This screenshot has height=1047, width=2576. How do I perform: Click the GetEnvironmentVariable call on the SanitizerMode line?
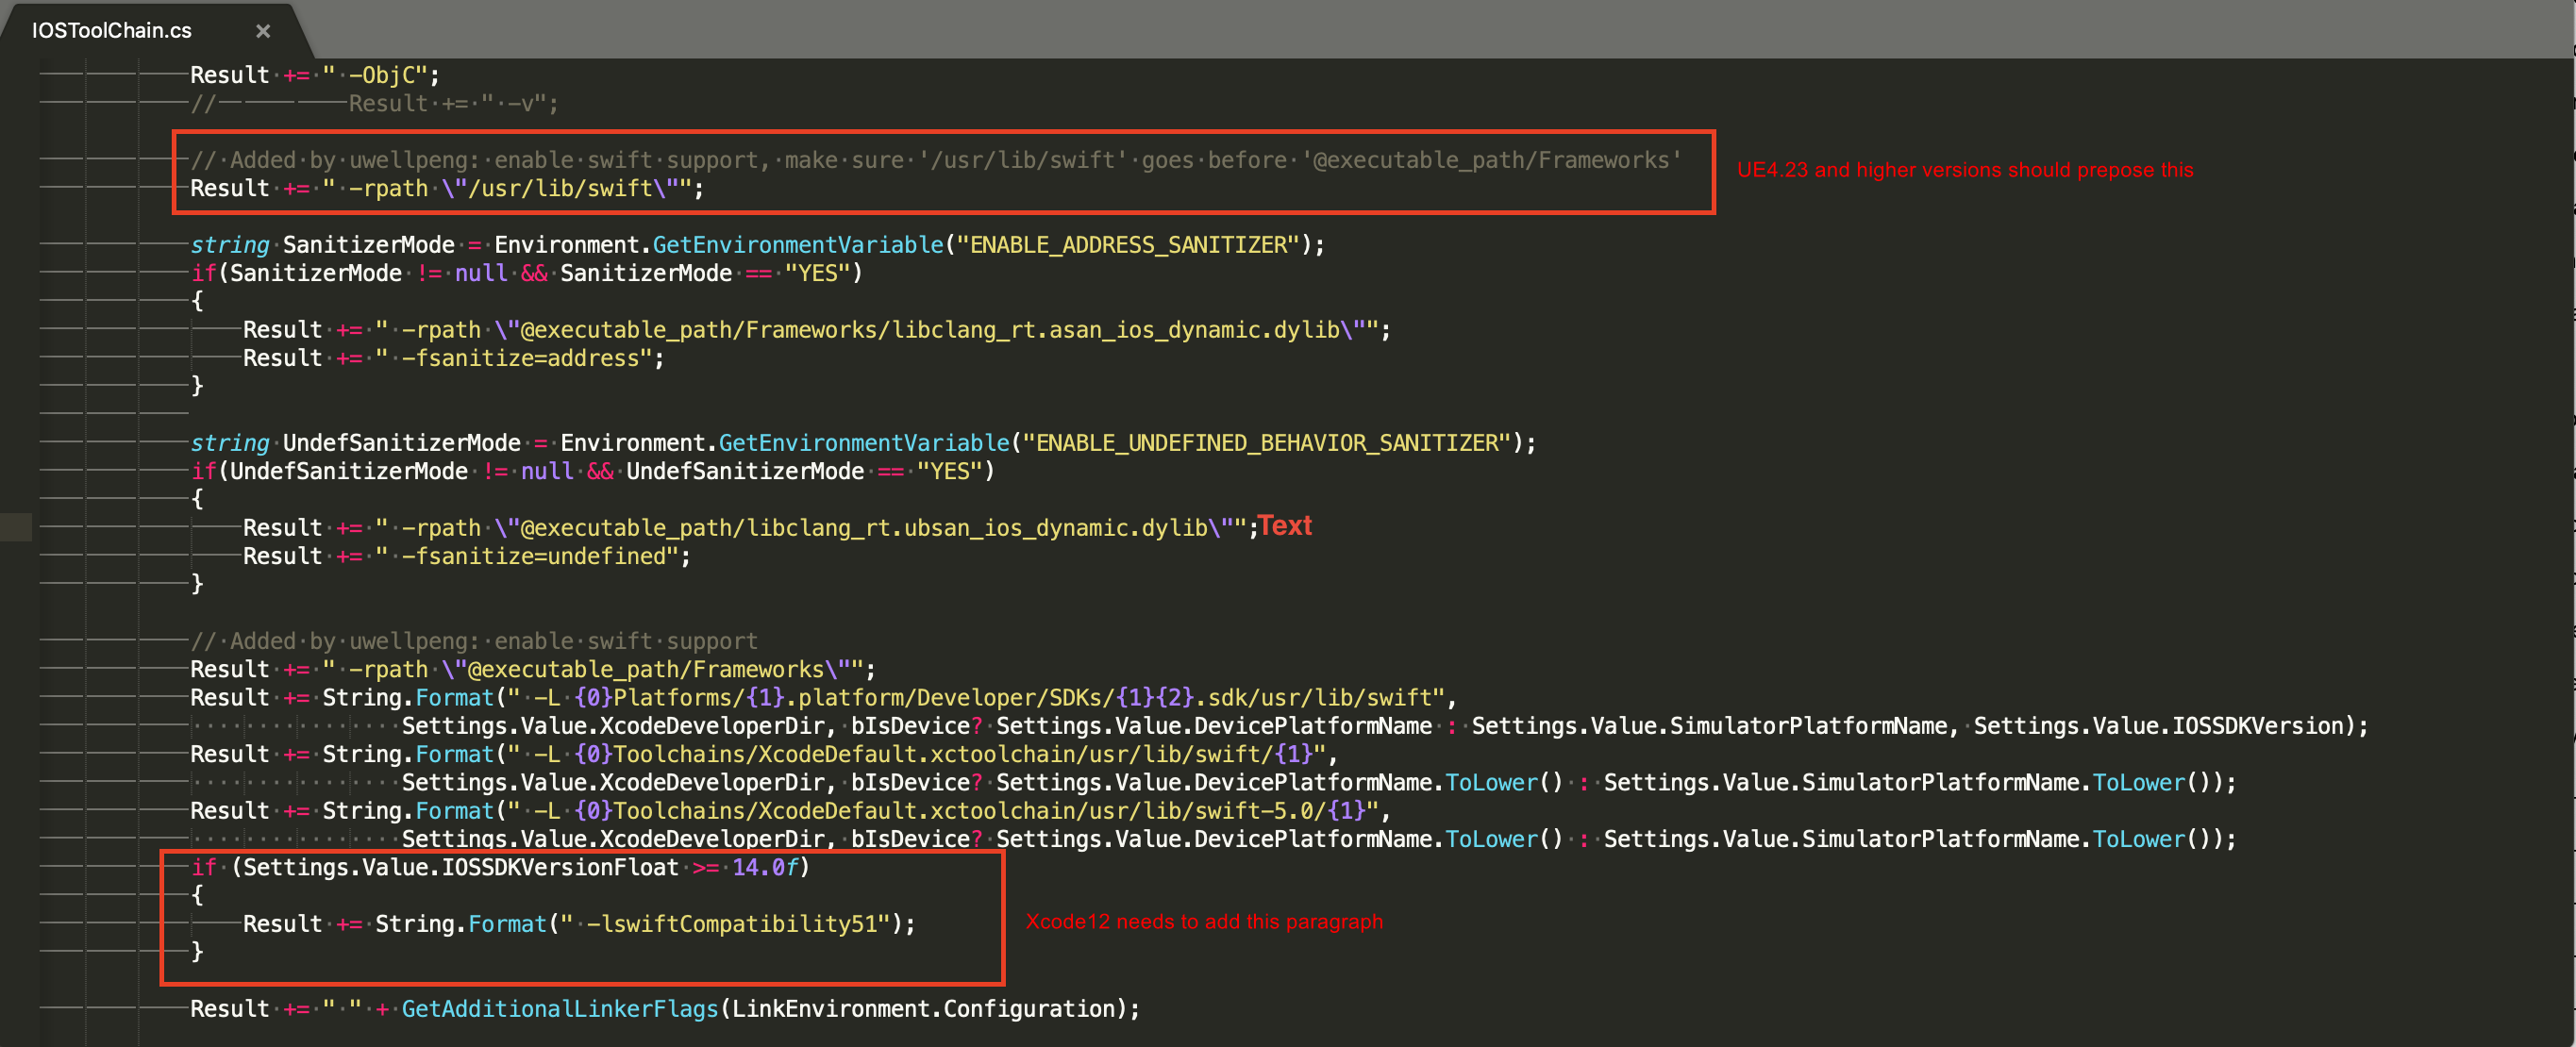(x=798, y=245)
